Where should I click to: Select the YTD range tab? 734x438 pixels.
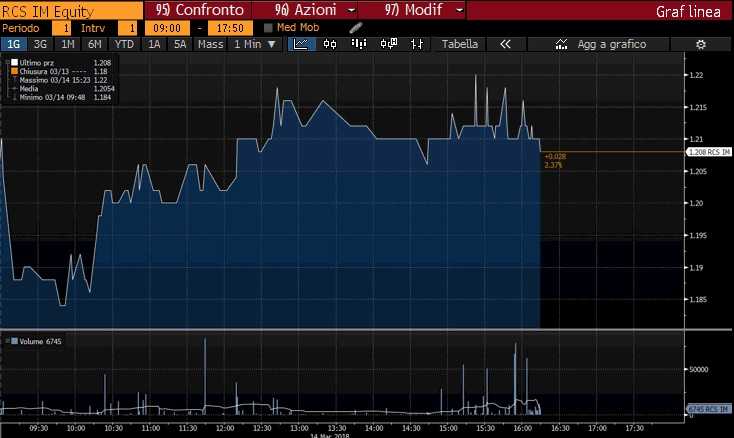tap(124, 45)
